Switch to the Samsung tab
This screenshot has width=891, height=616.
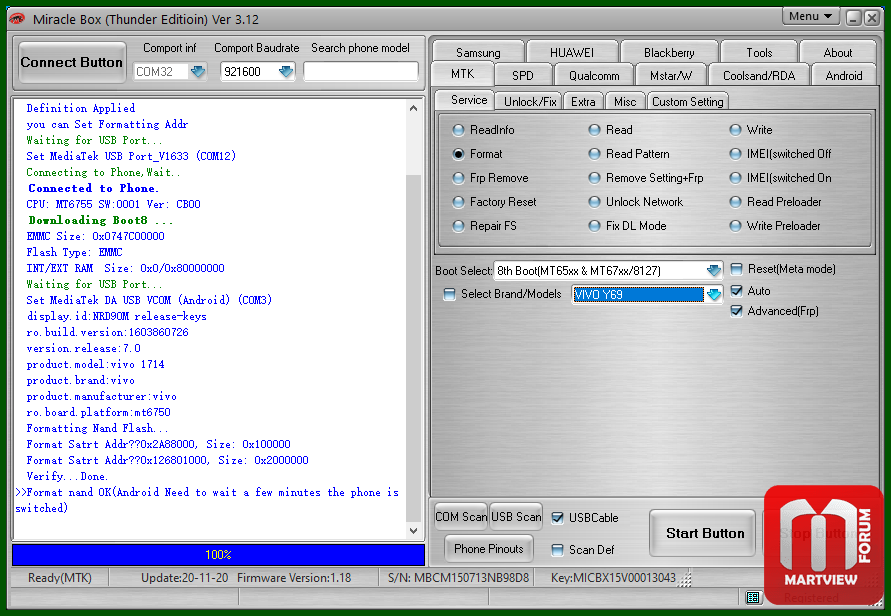(478, 52)
